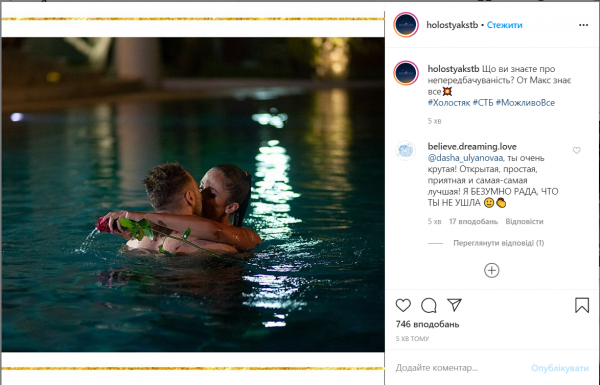The height and width of the screenshot is (385, 600).
Task: Save post with bookmark icon
Action: (582, 305)
